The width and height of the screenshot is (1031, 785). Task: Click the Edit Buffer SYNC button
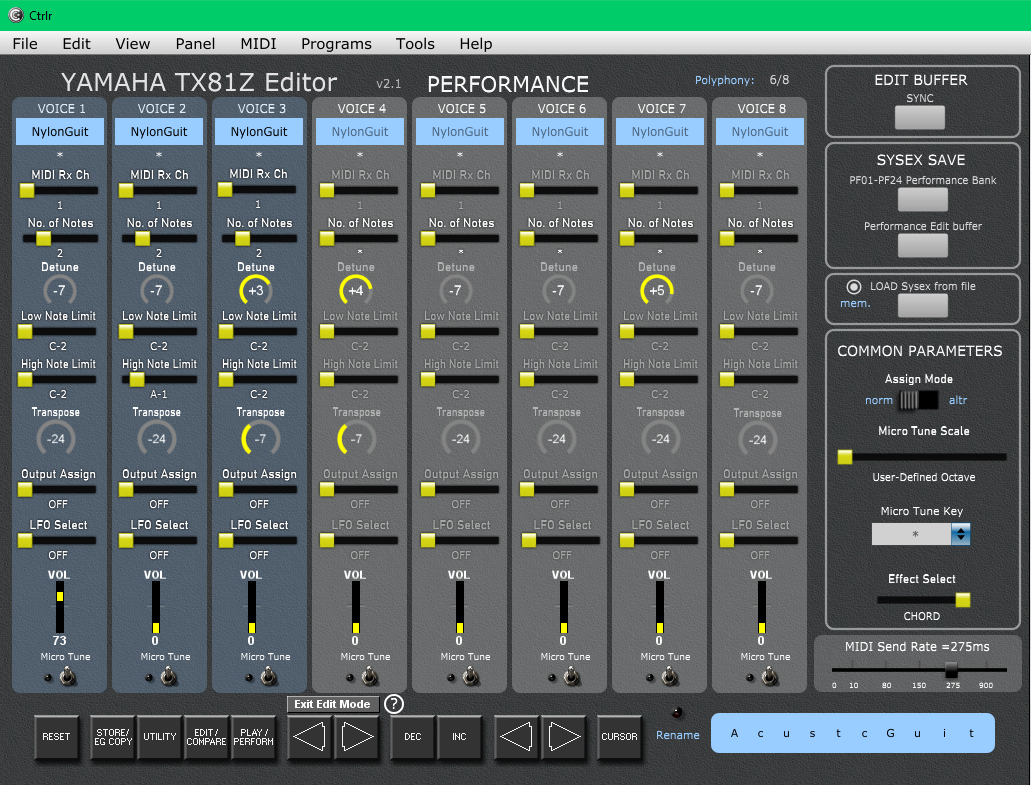[x=919, y=118]
